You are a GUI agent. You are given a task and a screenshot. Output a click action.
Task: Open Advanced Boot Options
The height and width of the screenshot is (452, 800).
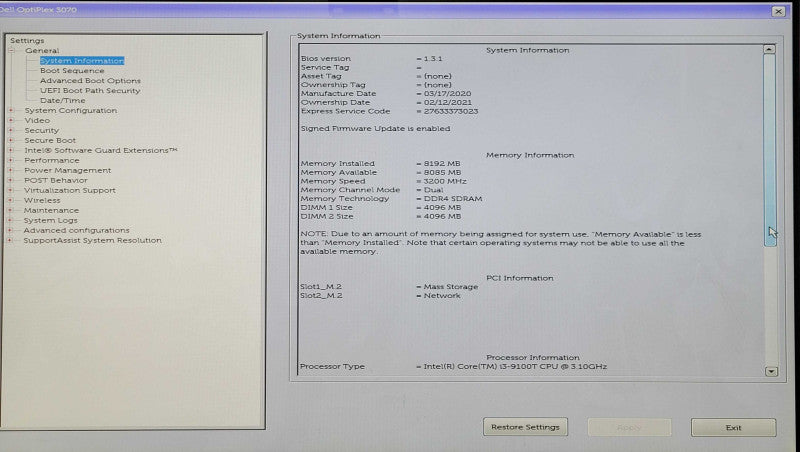(90, 81)
